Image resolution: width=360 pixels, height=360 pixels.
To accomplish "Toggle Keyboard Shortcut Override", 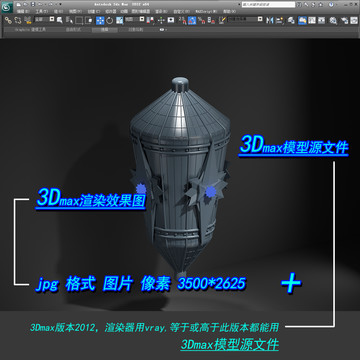I will [171, 20].
